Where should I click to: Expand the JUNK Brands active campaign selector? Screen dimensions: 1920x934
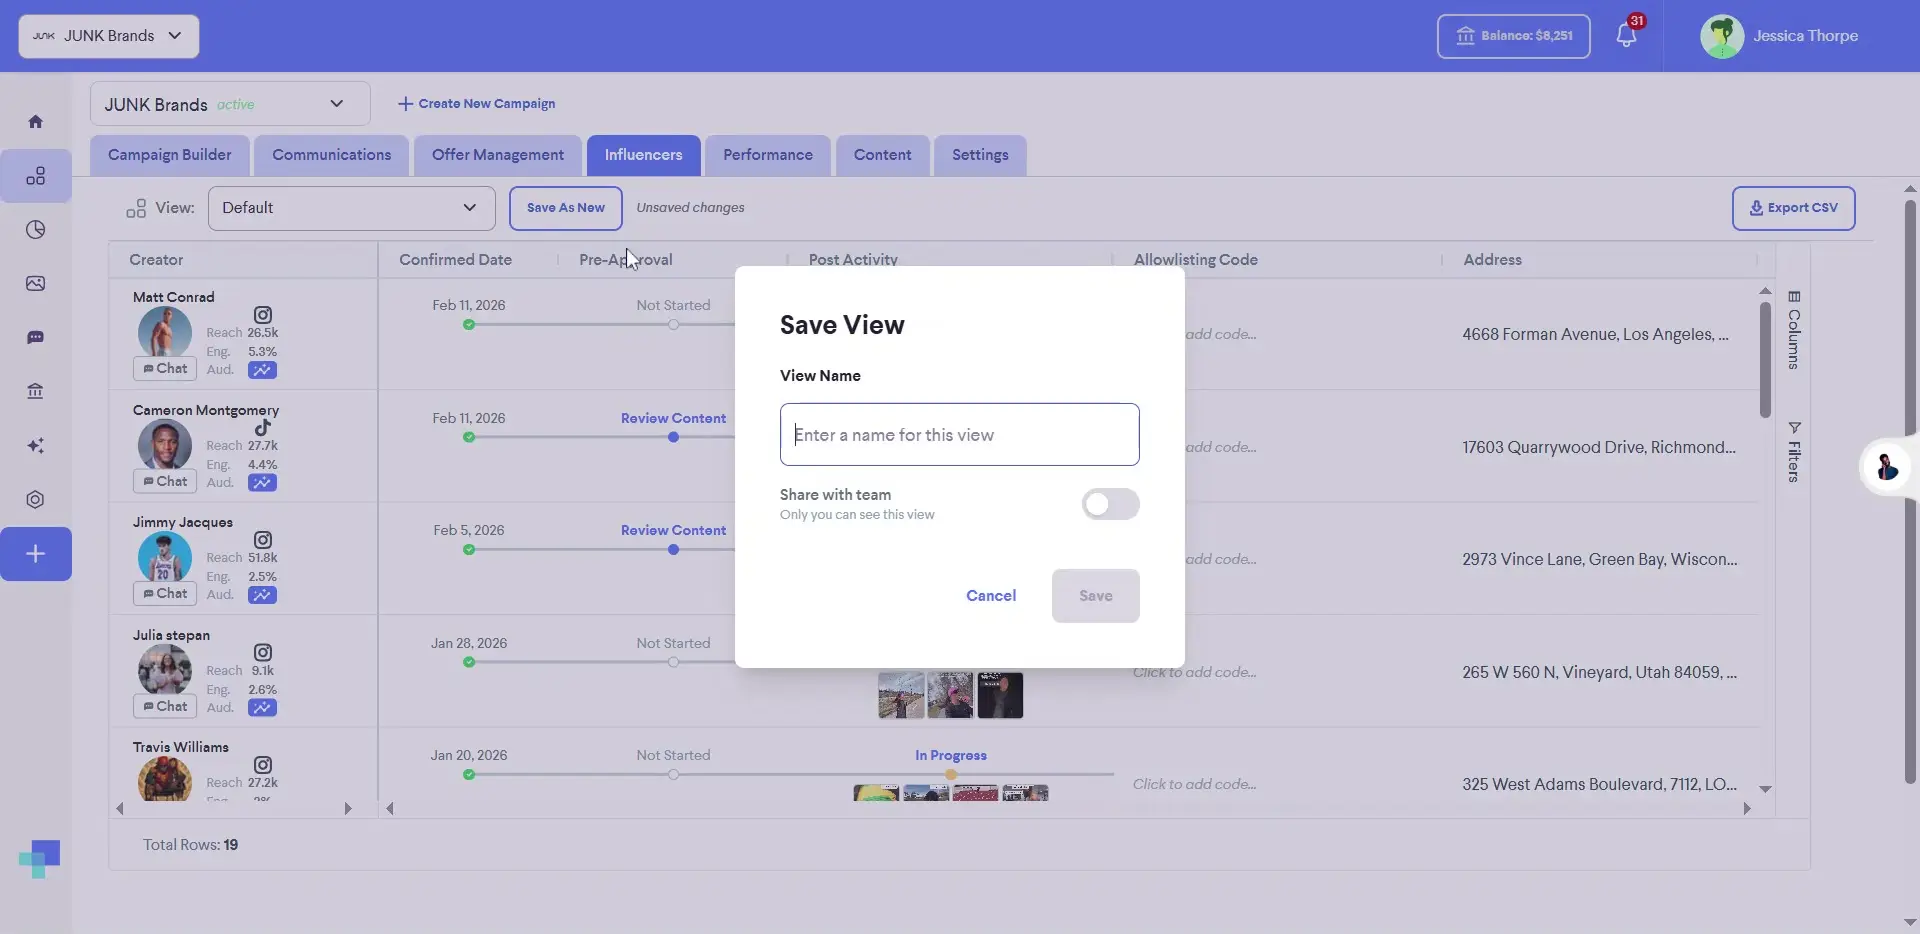[x=230, y=104]
